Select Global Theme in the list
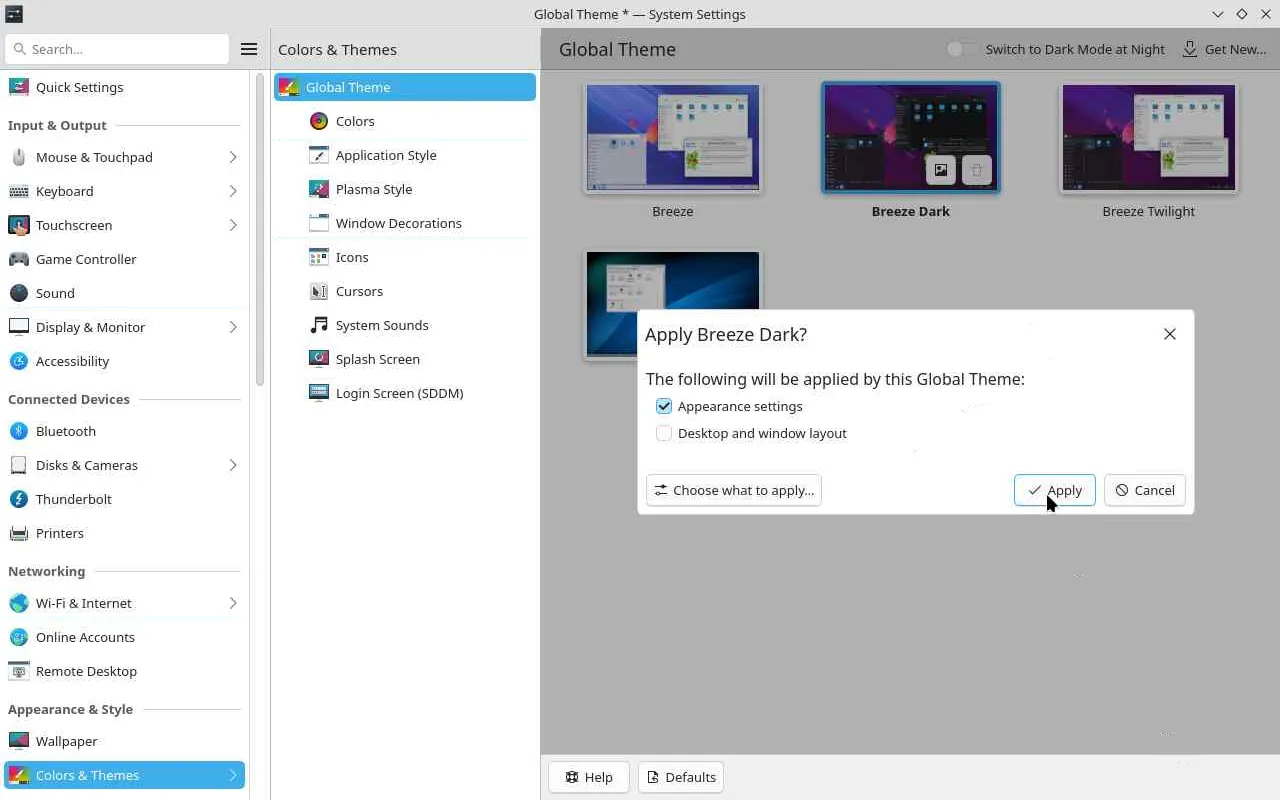 (405, 87)
